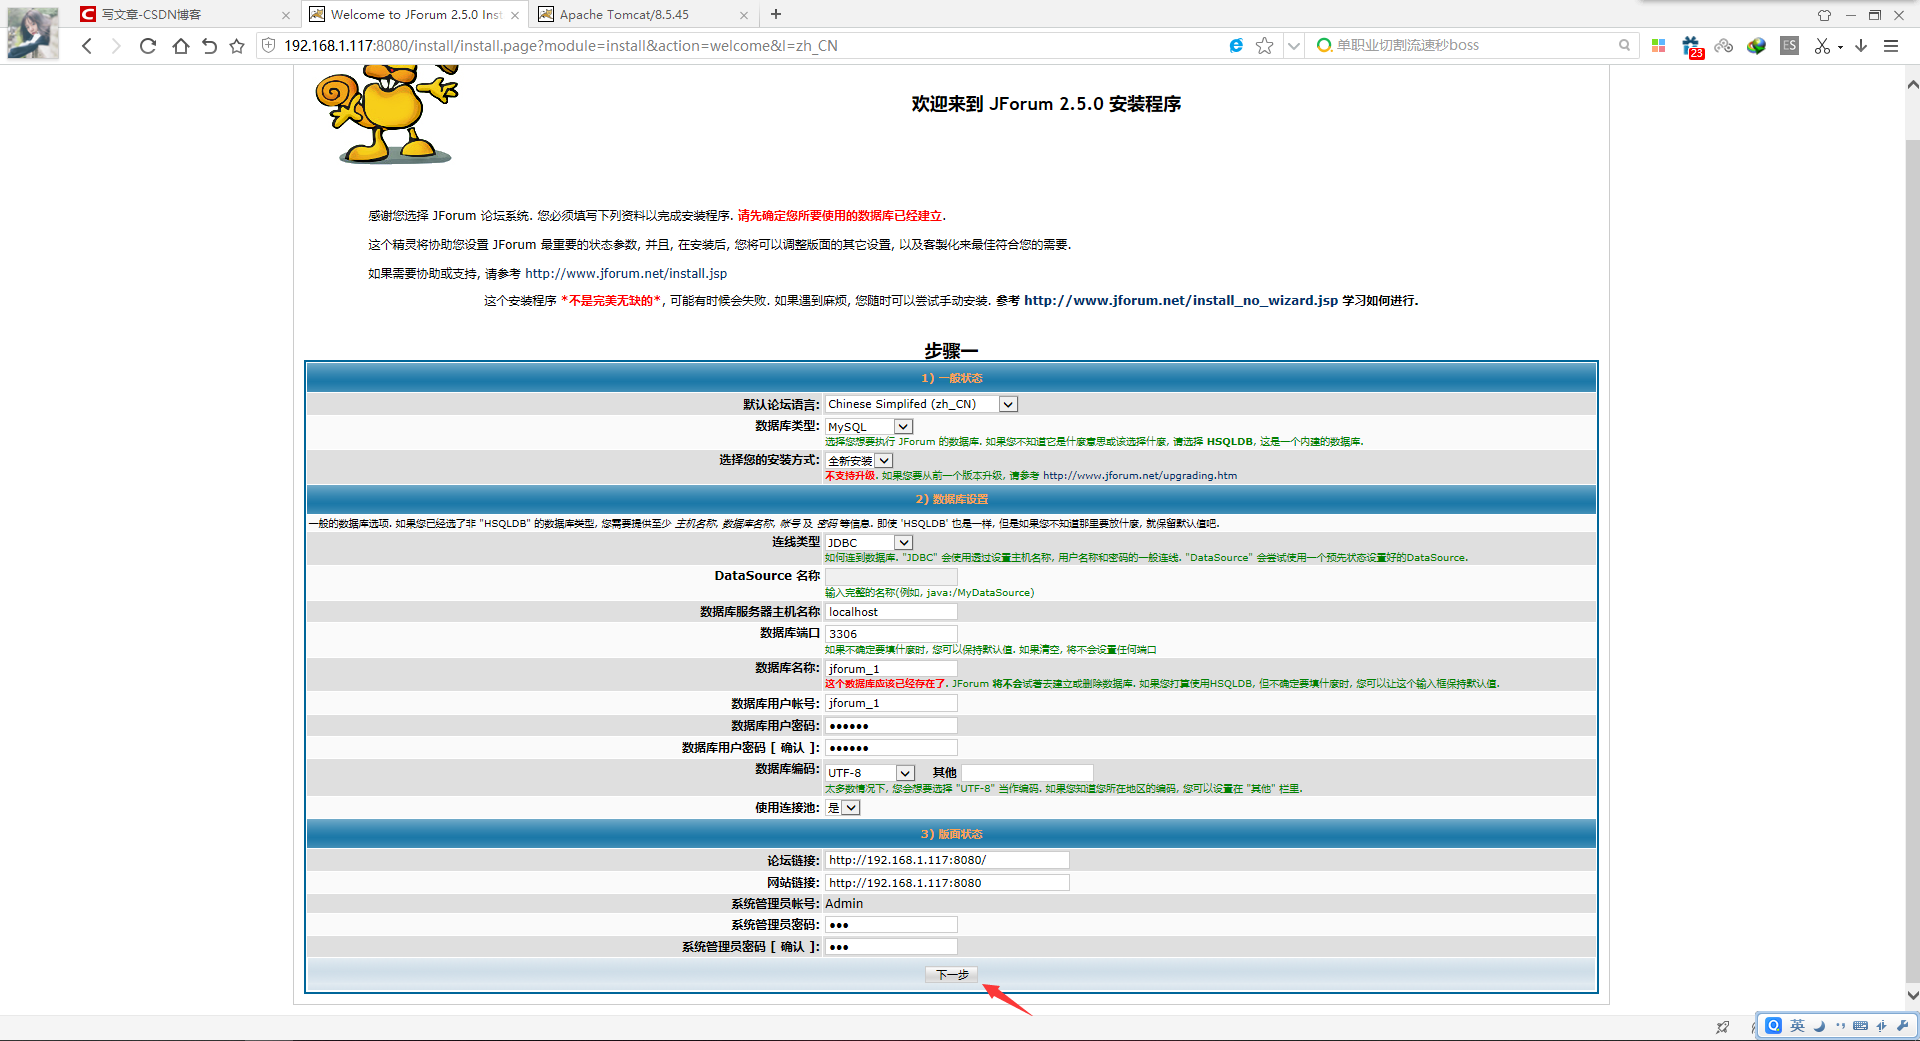Open the MySQL database type dropdown
This screenshot has width=1920, height=1041.
[x=869, y=427]
